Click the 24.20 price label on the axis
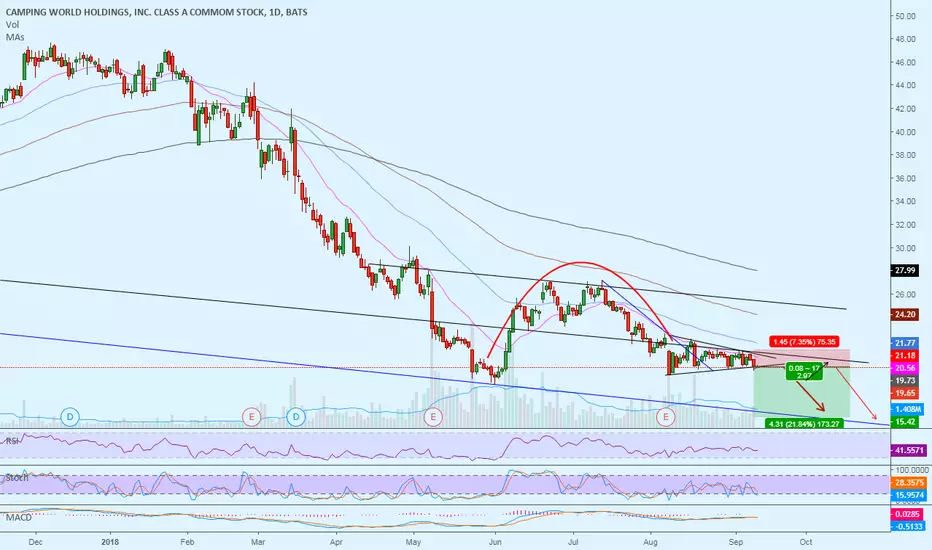Image resolution: width=932 pixels, height=550 pixels. [905, 315]
